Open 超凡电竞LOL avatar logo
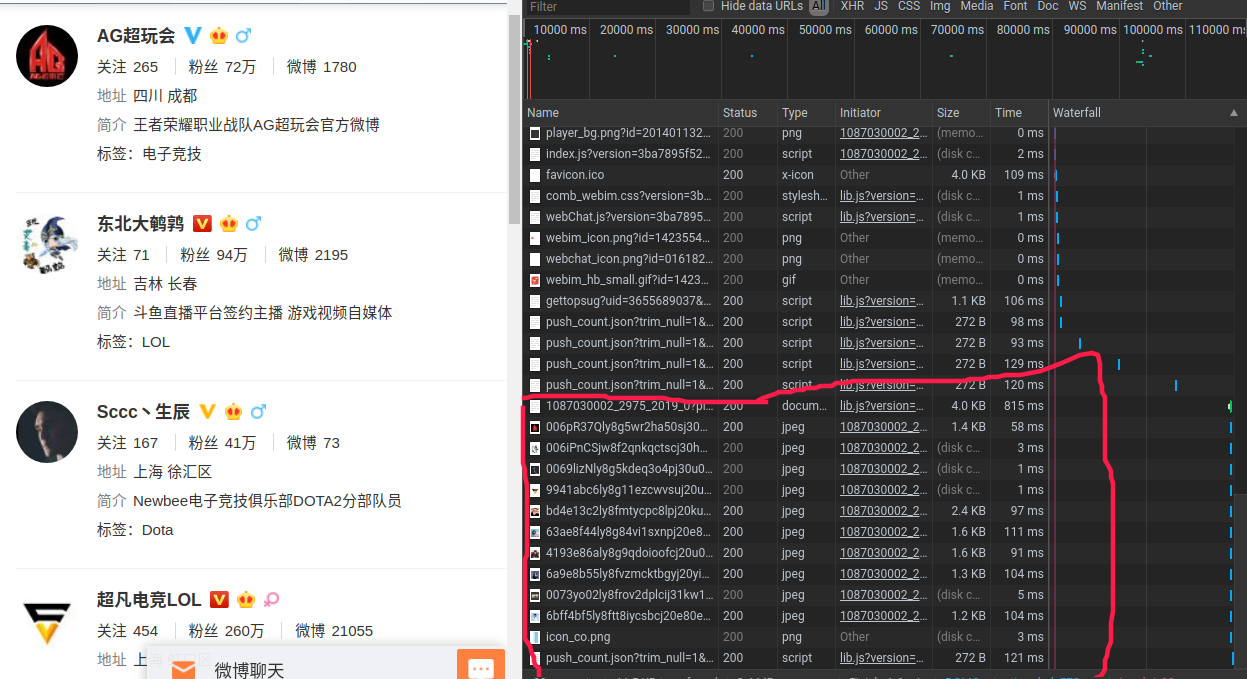This screenshot has width=1247, height=679. [x=47, y=619]
